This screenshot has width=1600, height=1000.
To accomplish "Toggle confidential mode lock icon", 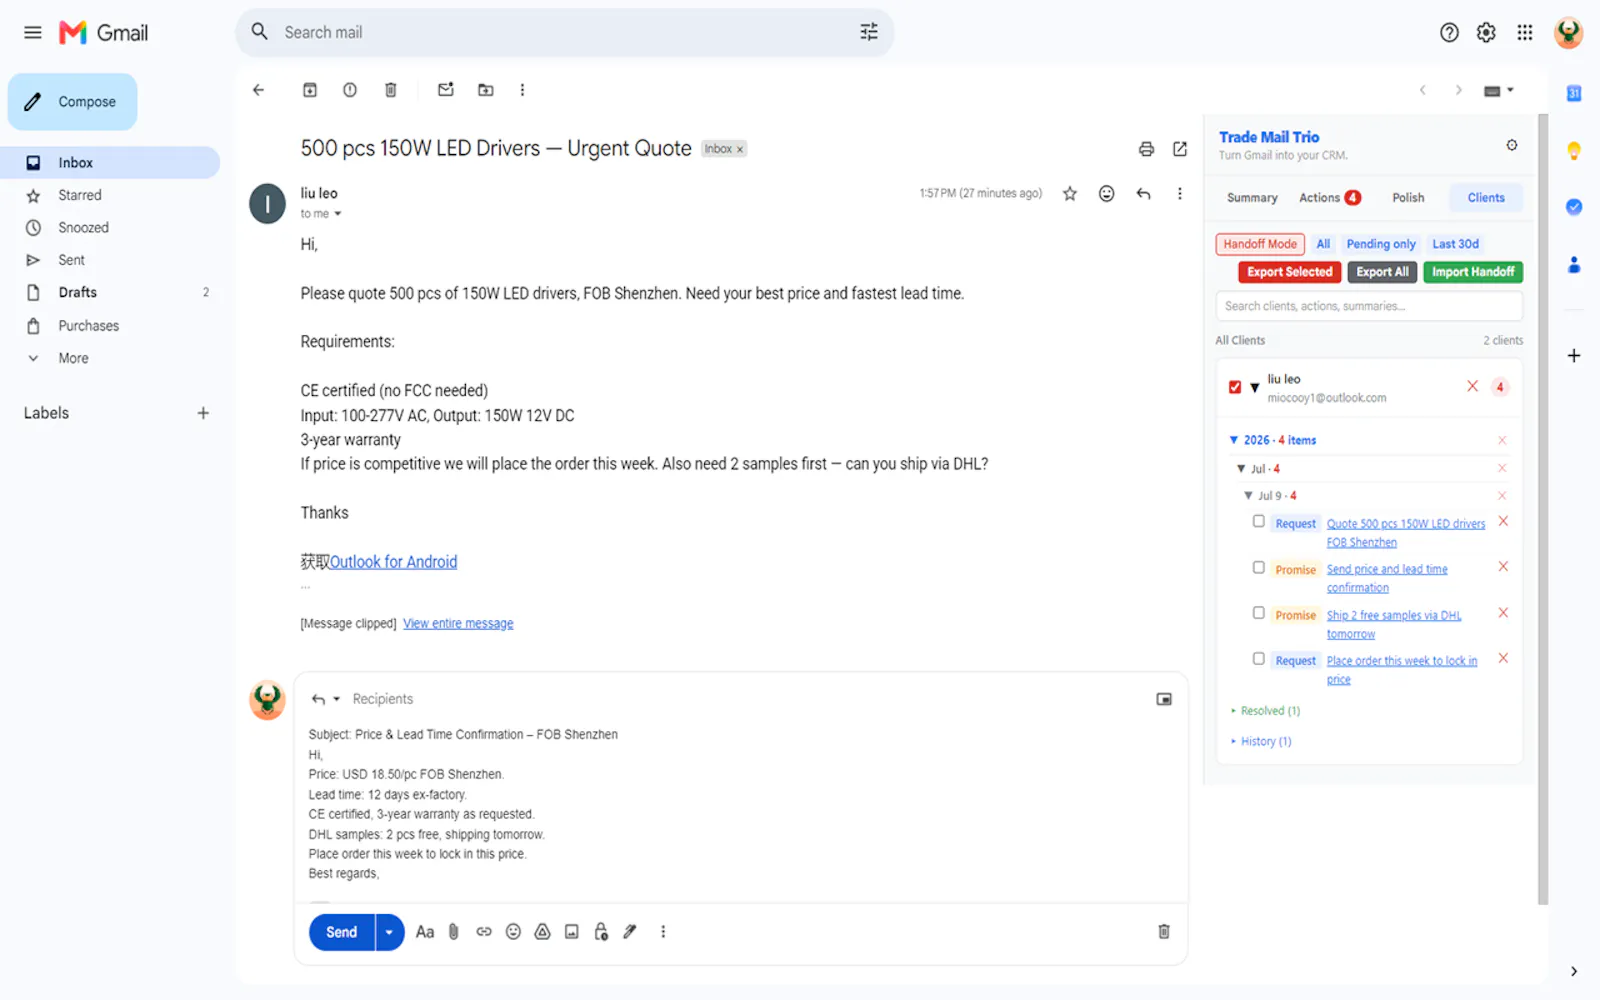I will (x=601, y=932).
